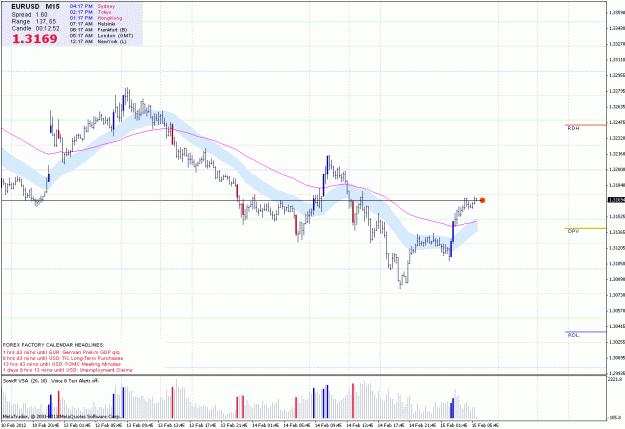Click the yellow DPV pivot level line

click(x=586, y=228)
